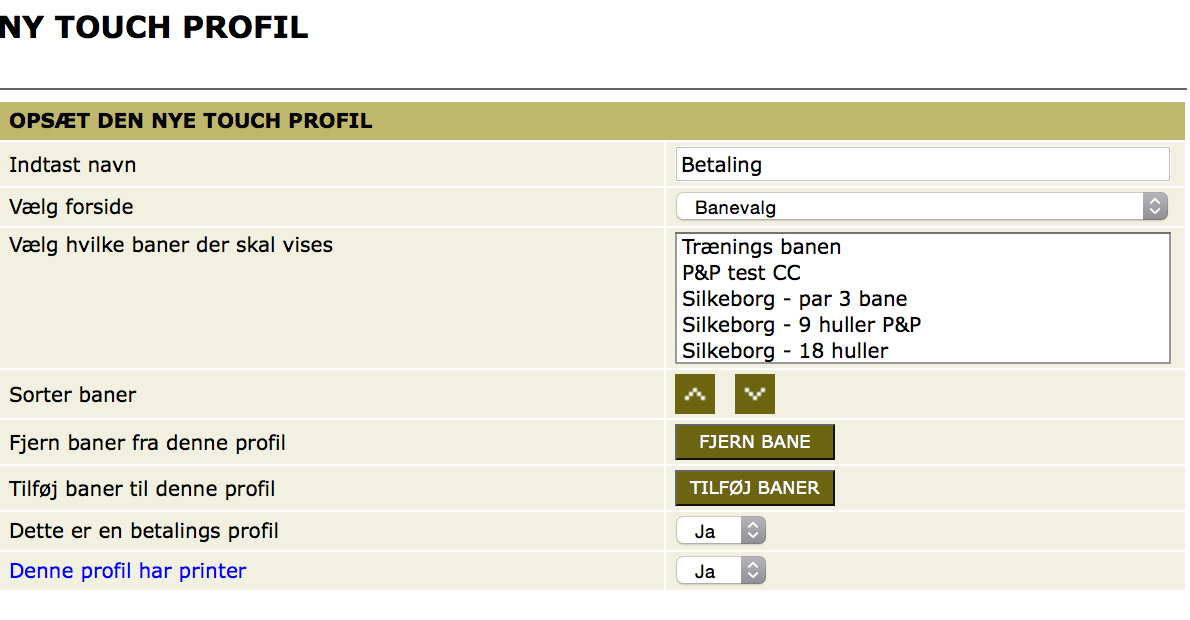
Task: Open the betalings profil Ja dropdown
Action: click(720, 531)
